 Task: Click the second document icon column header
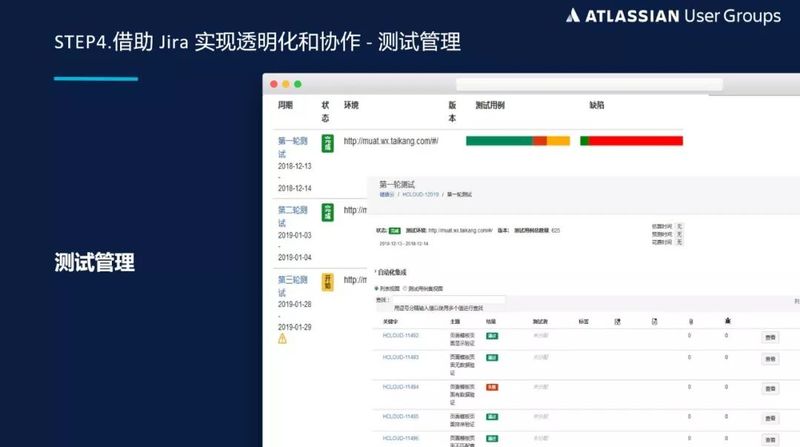(655, 321)
